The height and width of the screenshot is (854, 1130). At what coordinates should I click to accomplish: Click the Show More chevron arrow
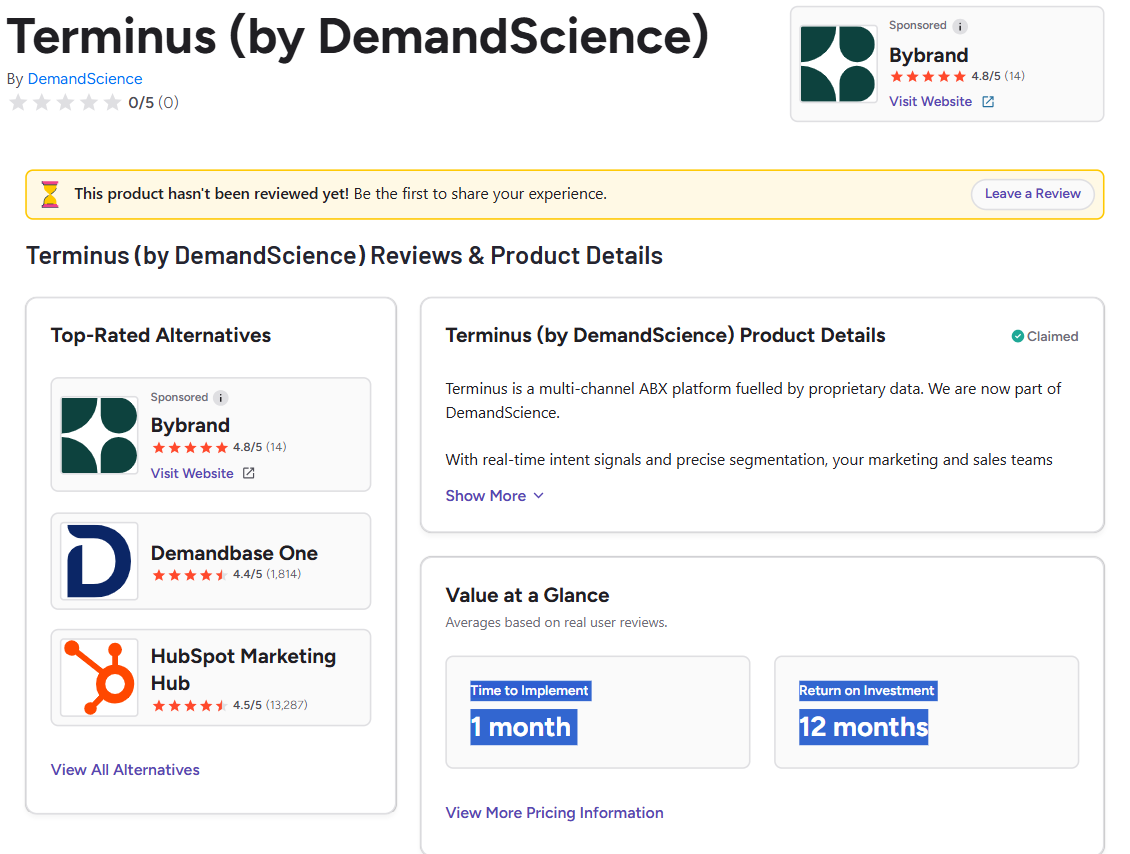pyautogui.click(x=539, y=496)
